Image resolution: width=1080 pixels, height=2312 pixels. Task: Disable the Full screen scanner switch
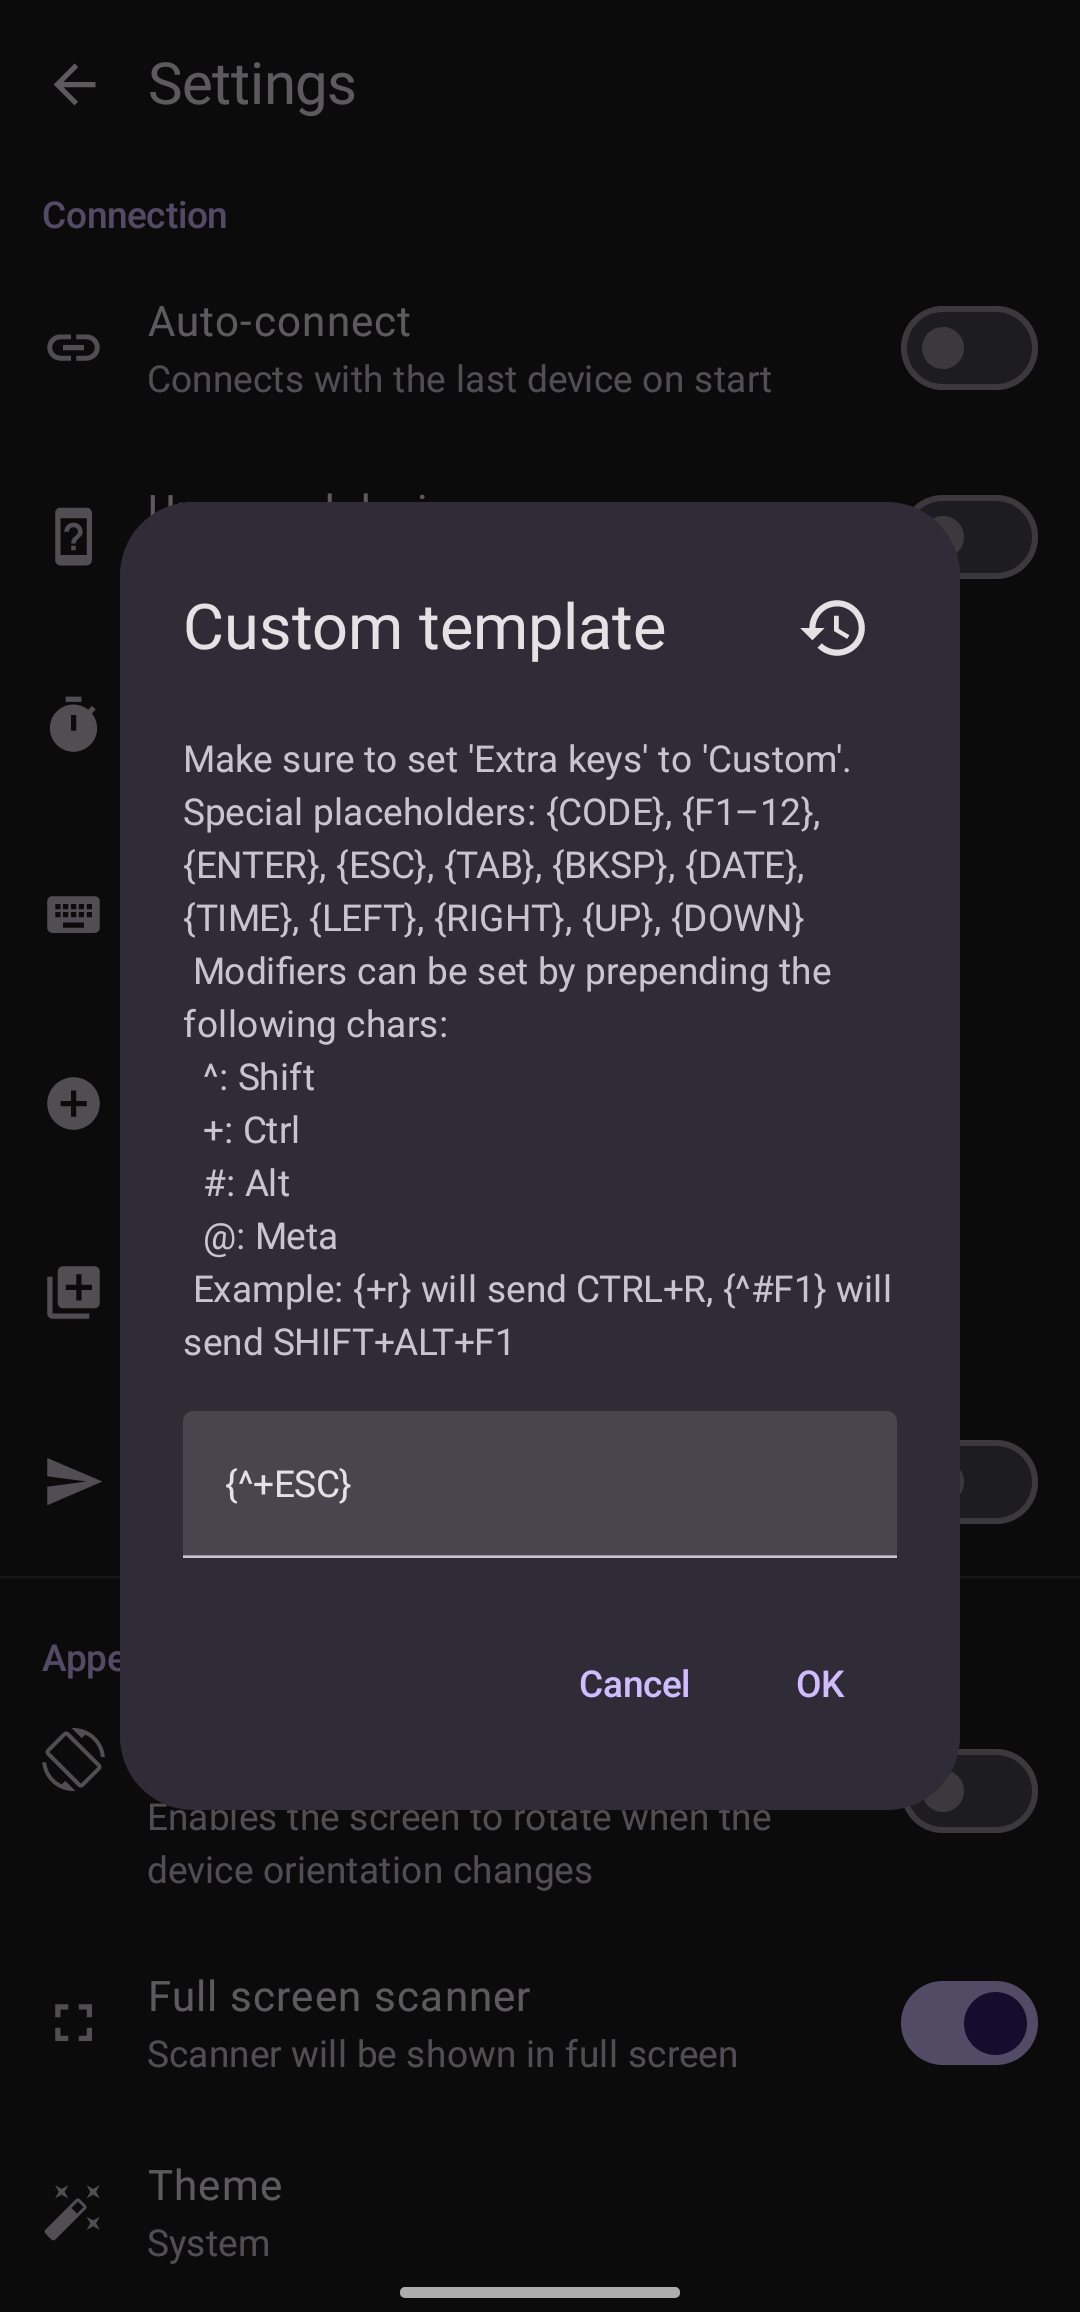968,2022
